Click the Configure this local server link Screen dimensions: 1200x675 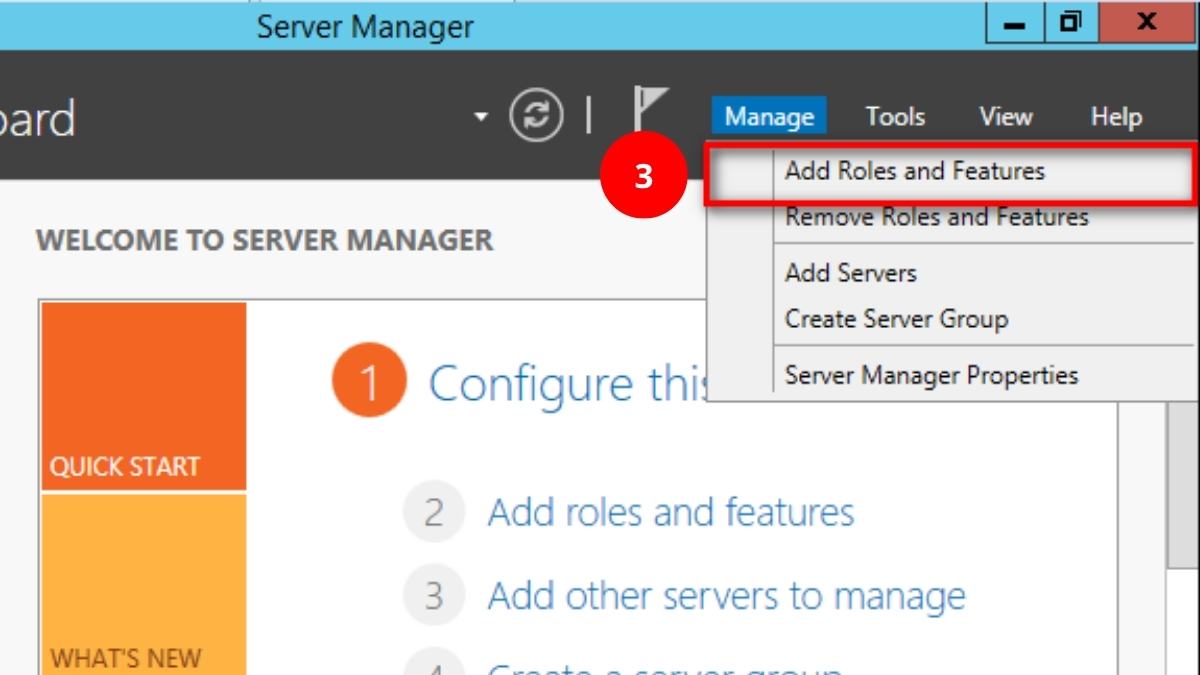[x=568, y=384]
